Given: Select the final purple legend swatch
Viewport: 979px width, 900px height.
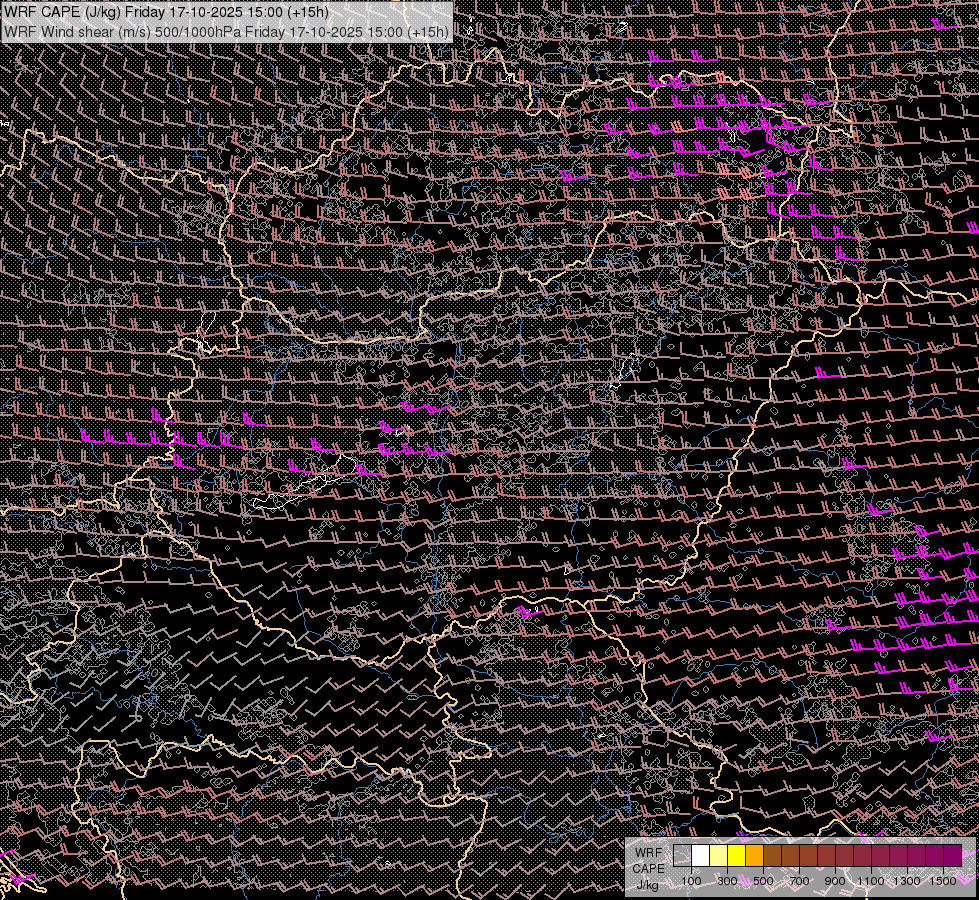Looking at the screenshot, I should (x=953, y=856).
